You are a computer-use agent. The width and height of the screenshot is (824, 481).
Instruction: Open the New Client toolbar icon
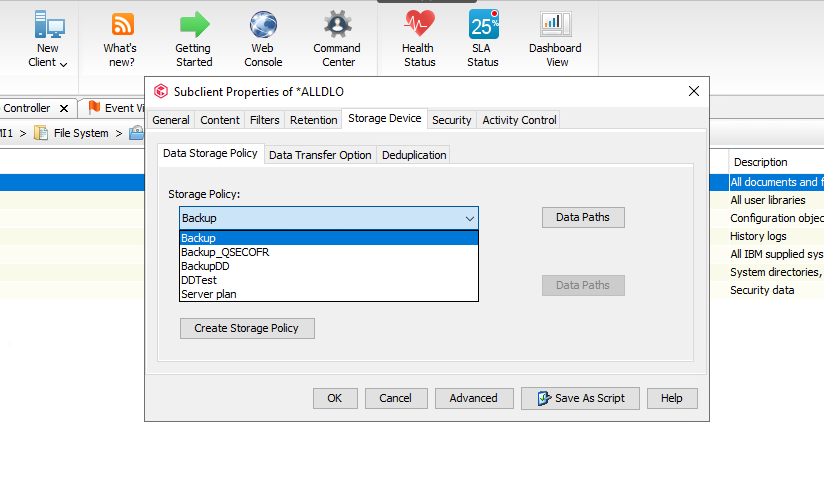tap(49, 25)
